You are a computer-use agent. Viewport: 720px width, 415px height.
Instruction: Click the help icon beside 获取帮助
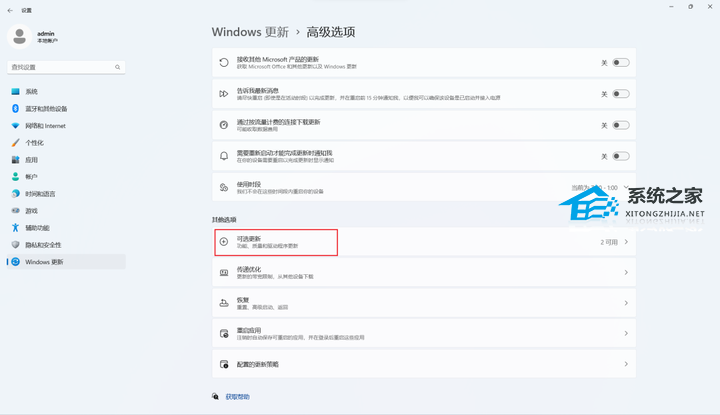point(215,396)
